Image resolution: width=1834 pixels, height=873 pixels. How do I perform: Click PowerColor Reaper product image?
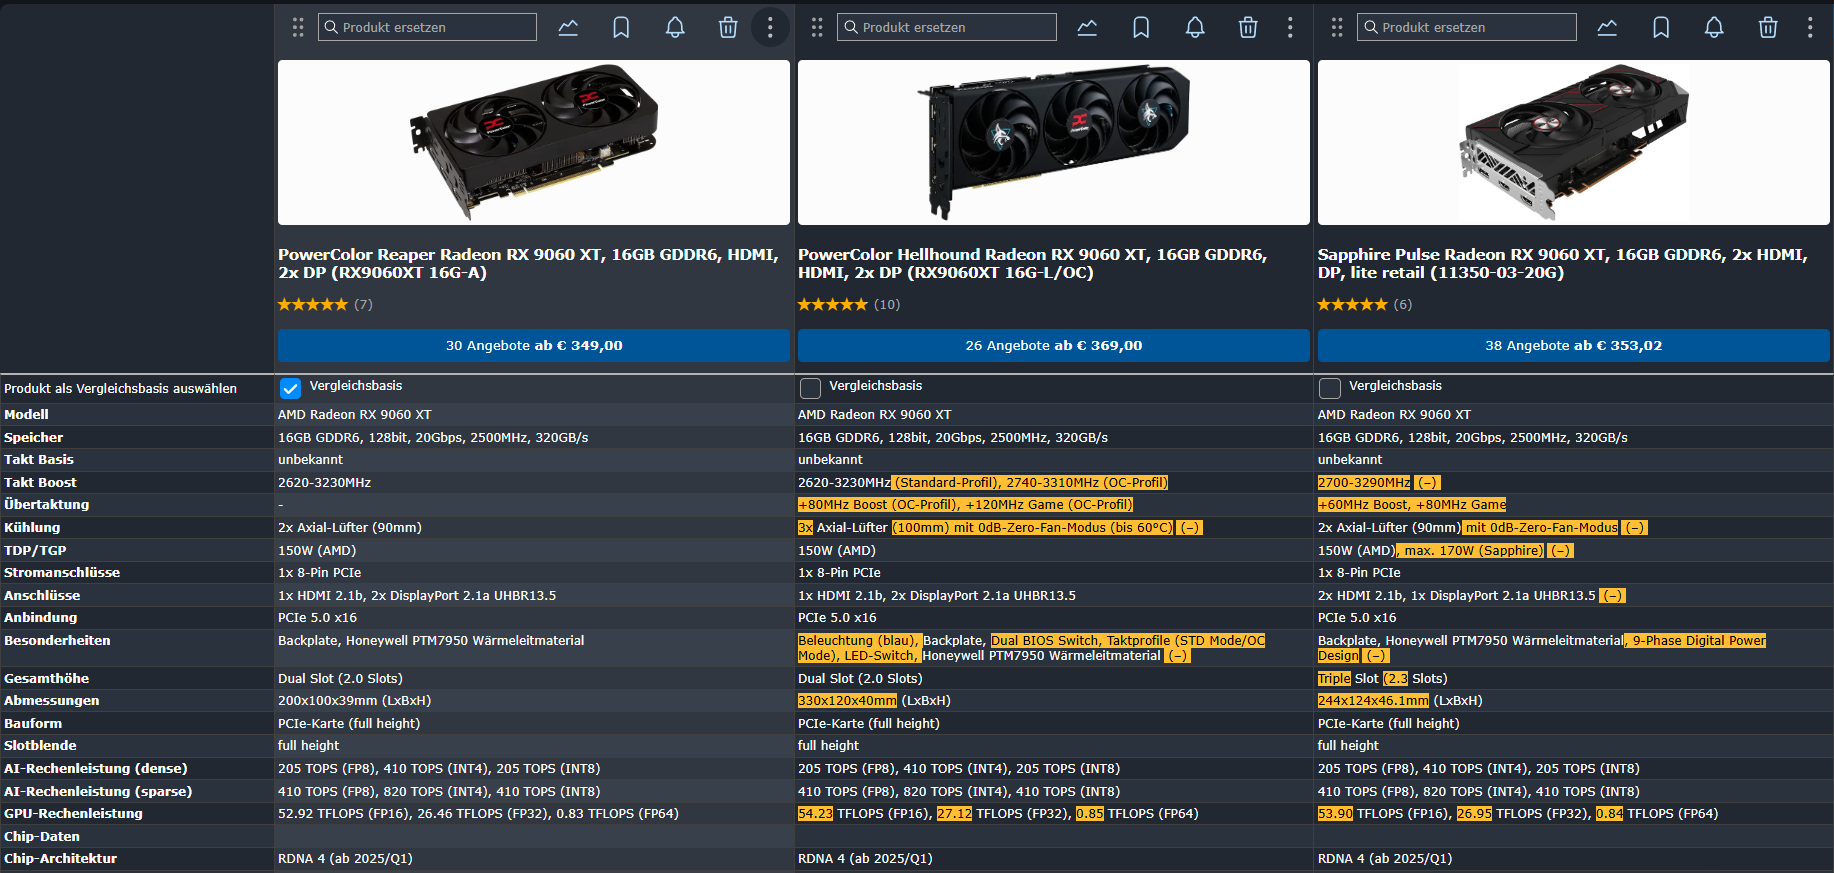click(x=534, y=142)
